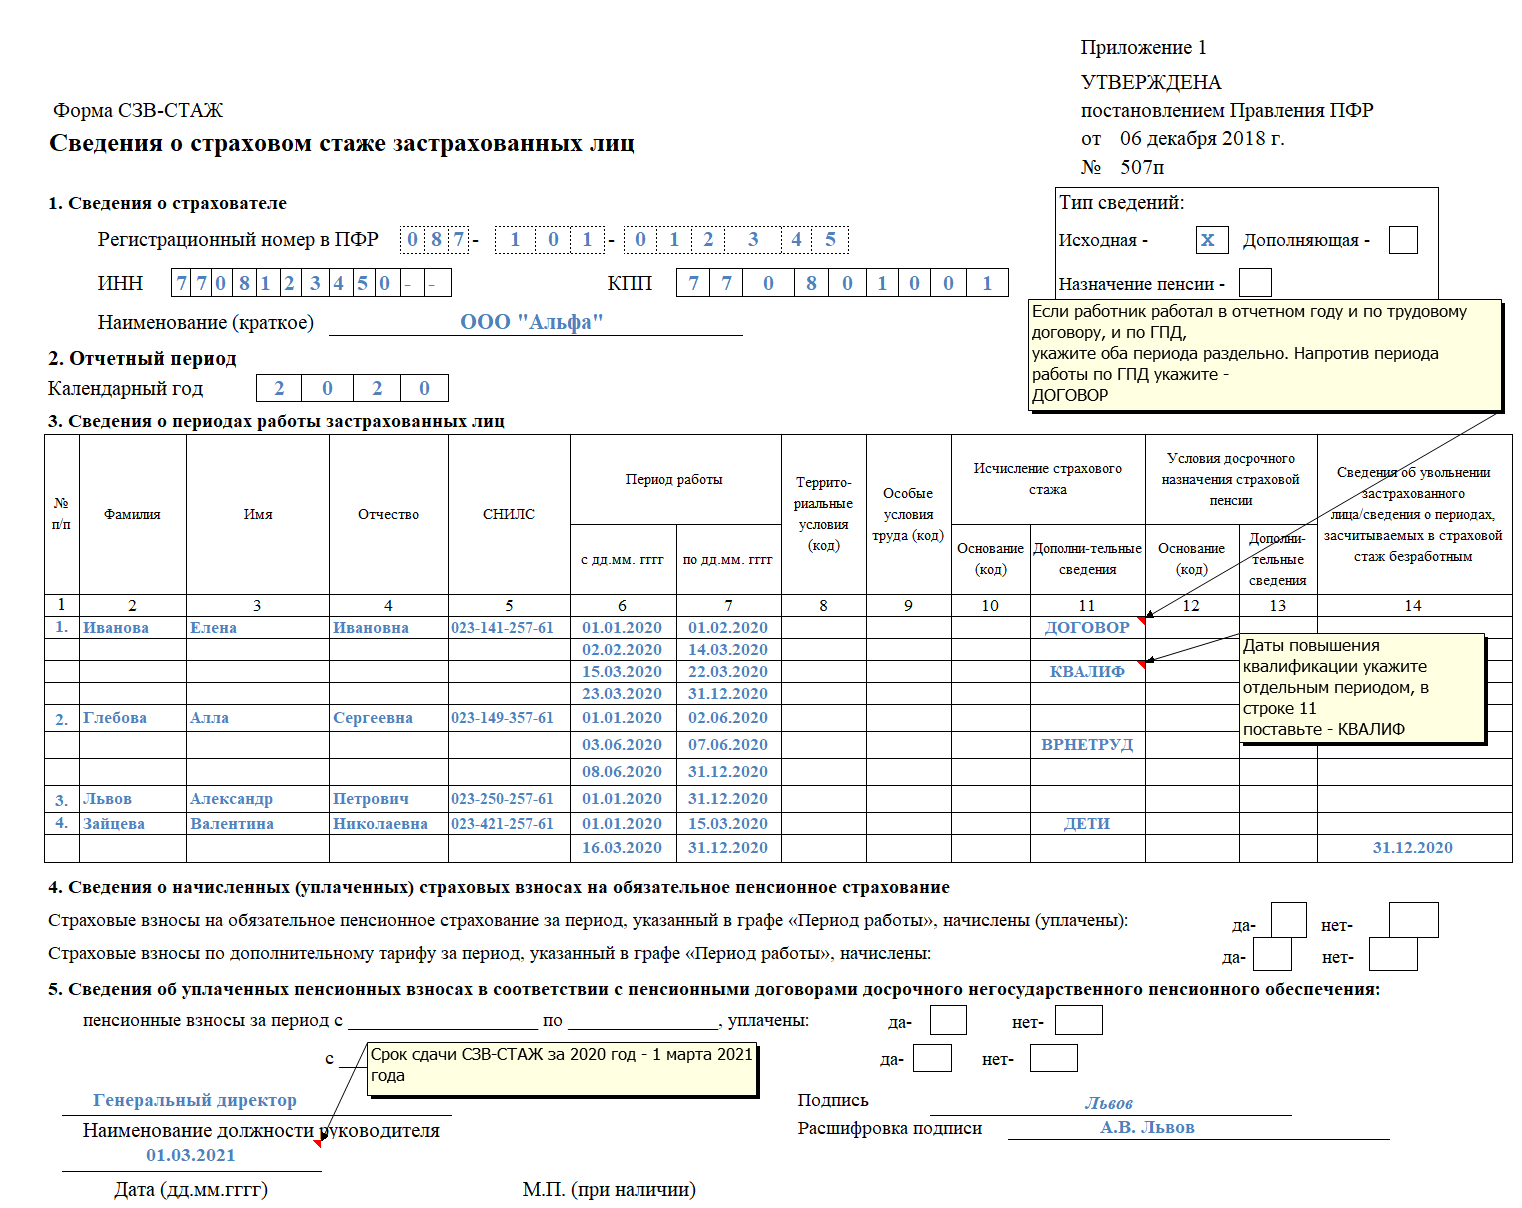1522x1208 pixels.
Task: Select the first name cell Александр
Action: (x=258, y=799)
